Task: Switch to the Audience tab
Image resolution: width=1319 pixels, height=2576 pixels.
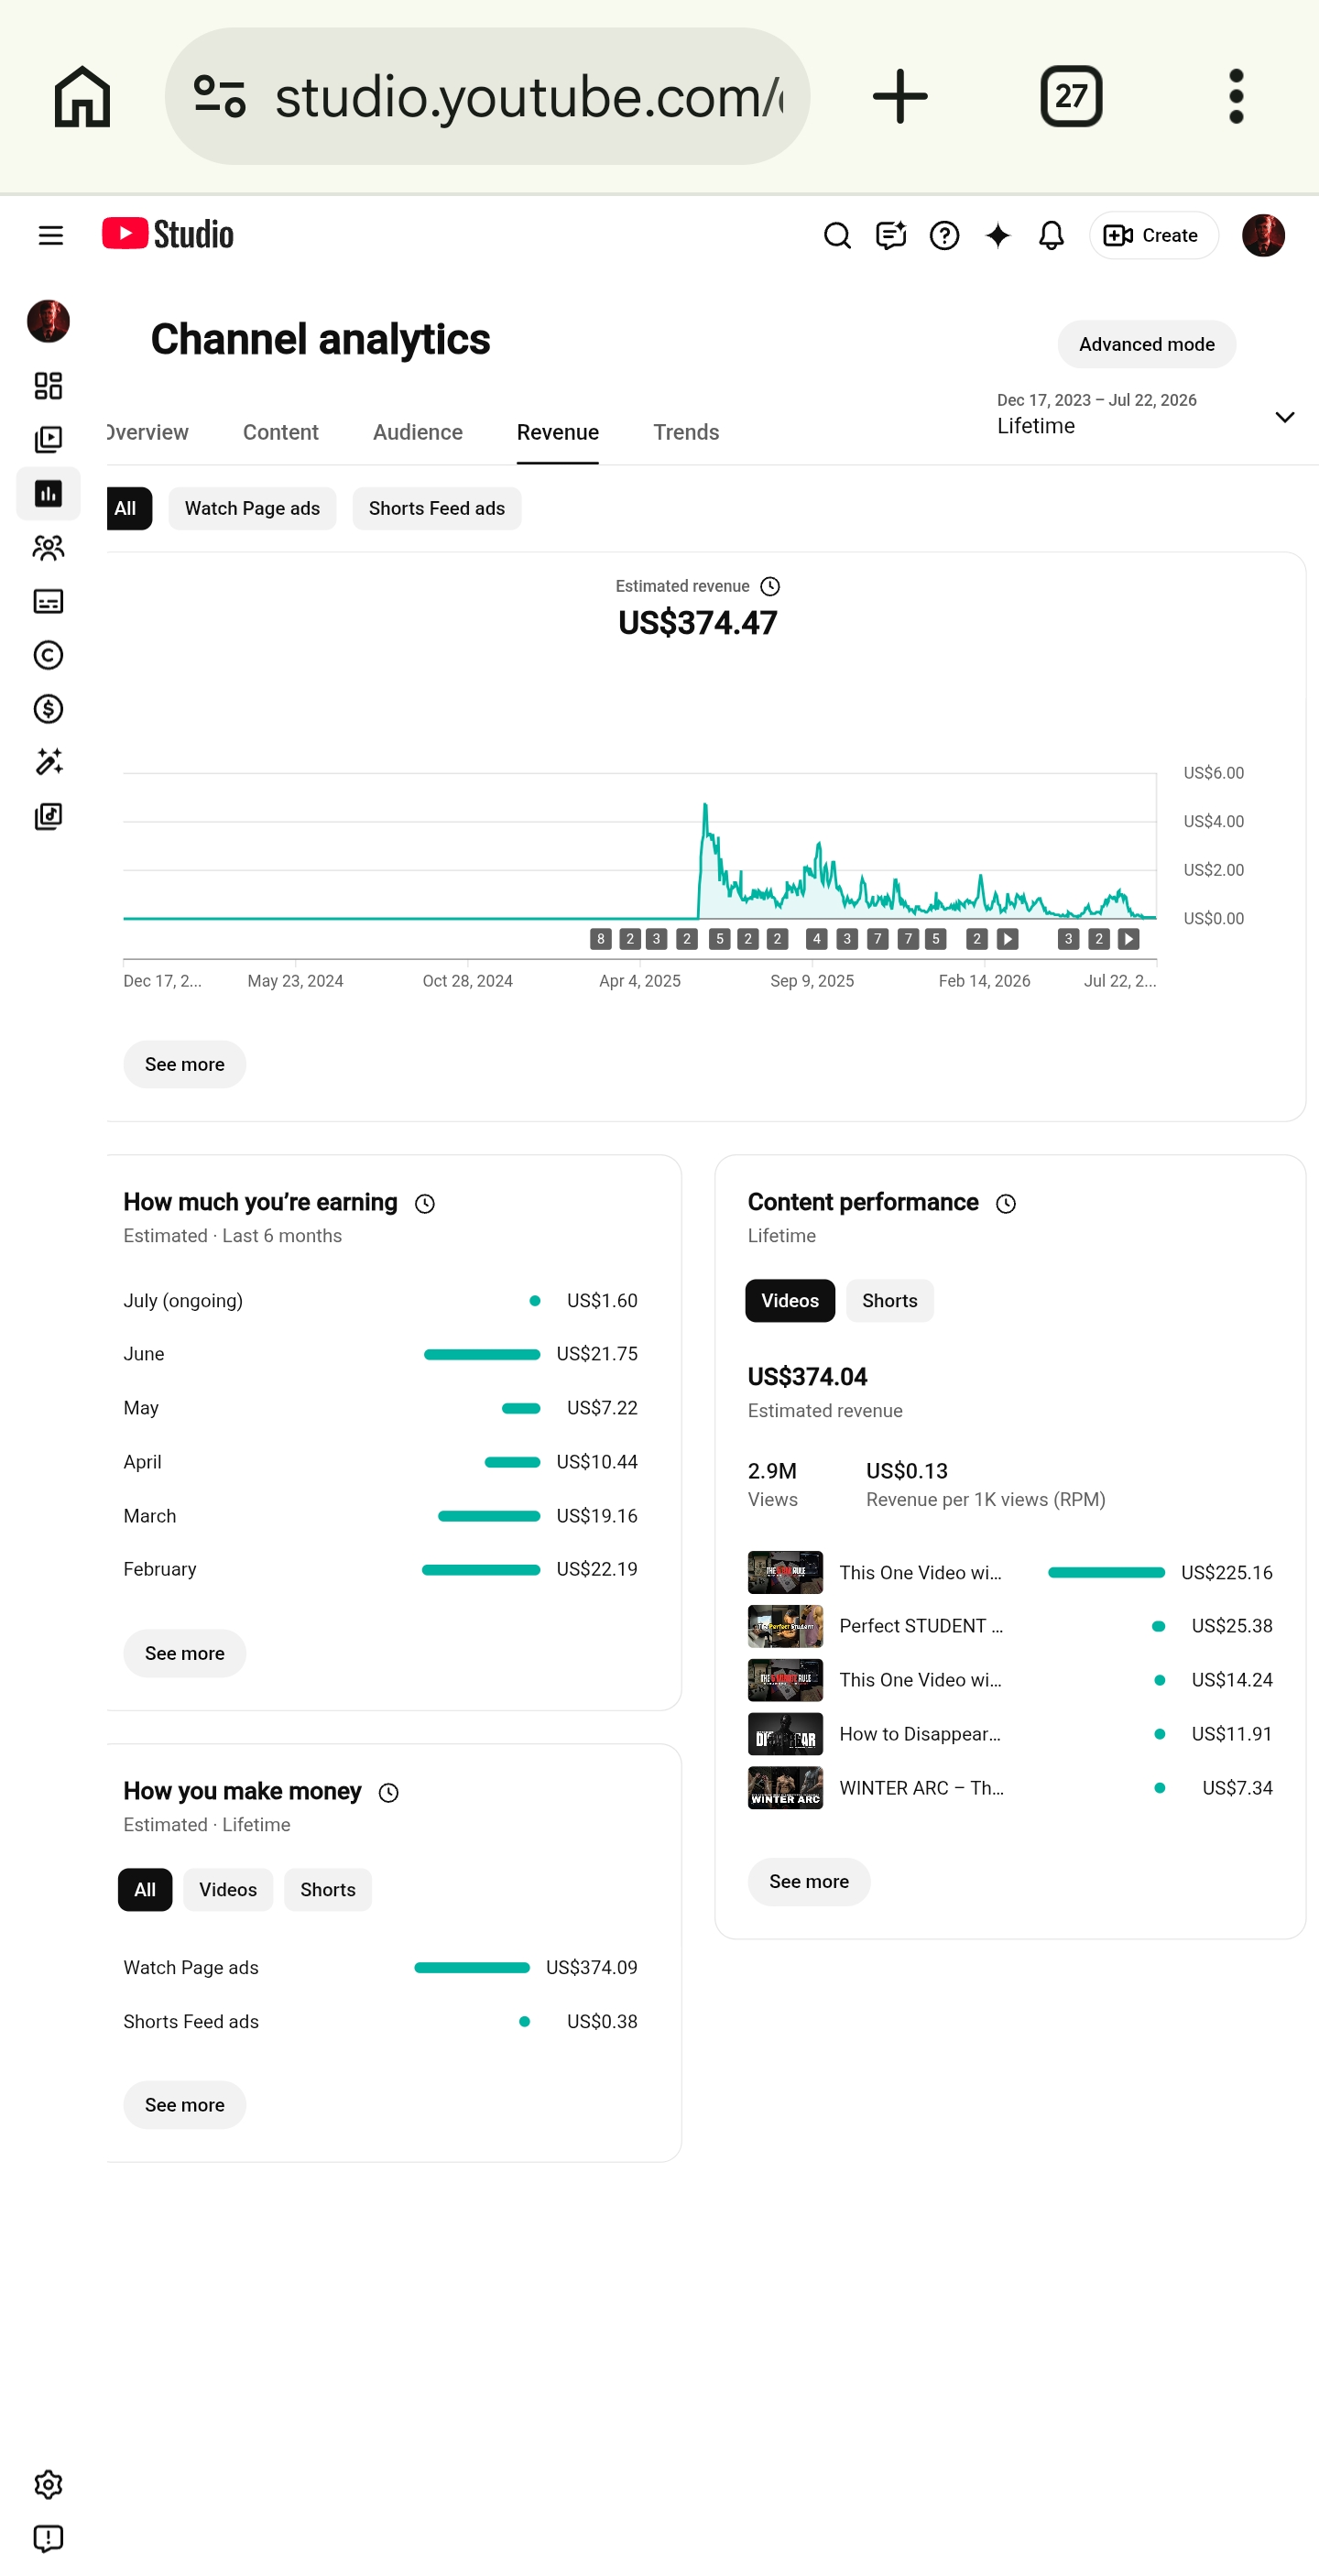Action: [x=418, y=432]
